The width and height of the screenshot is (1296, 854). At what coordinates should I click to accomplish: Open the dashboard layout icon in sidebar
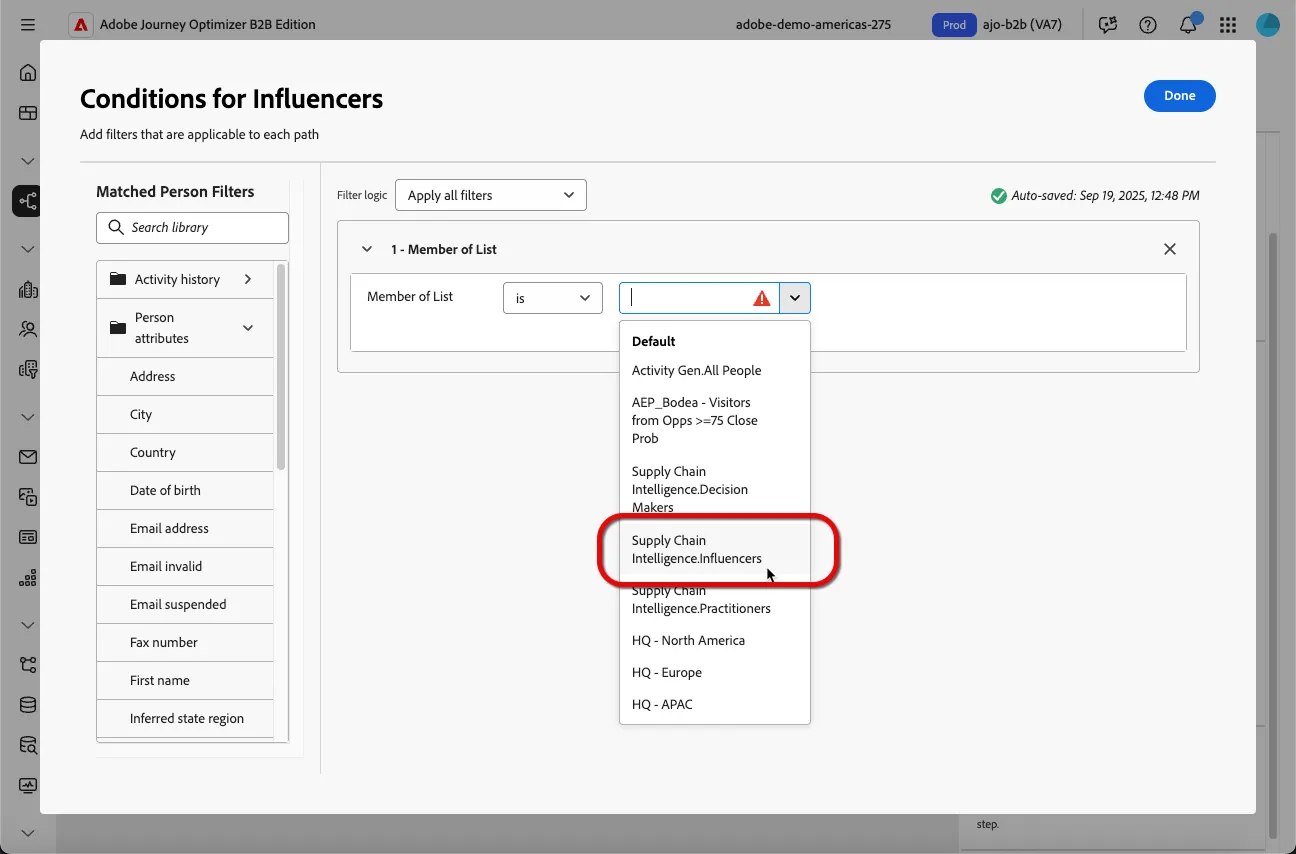pos(28,113)
